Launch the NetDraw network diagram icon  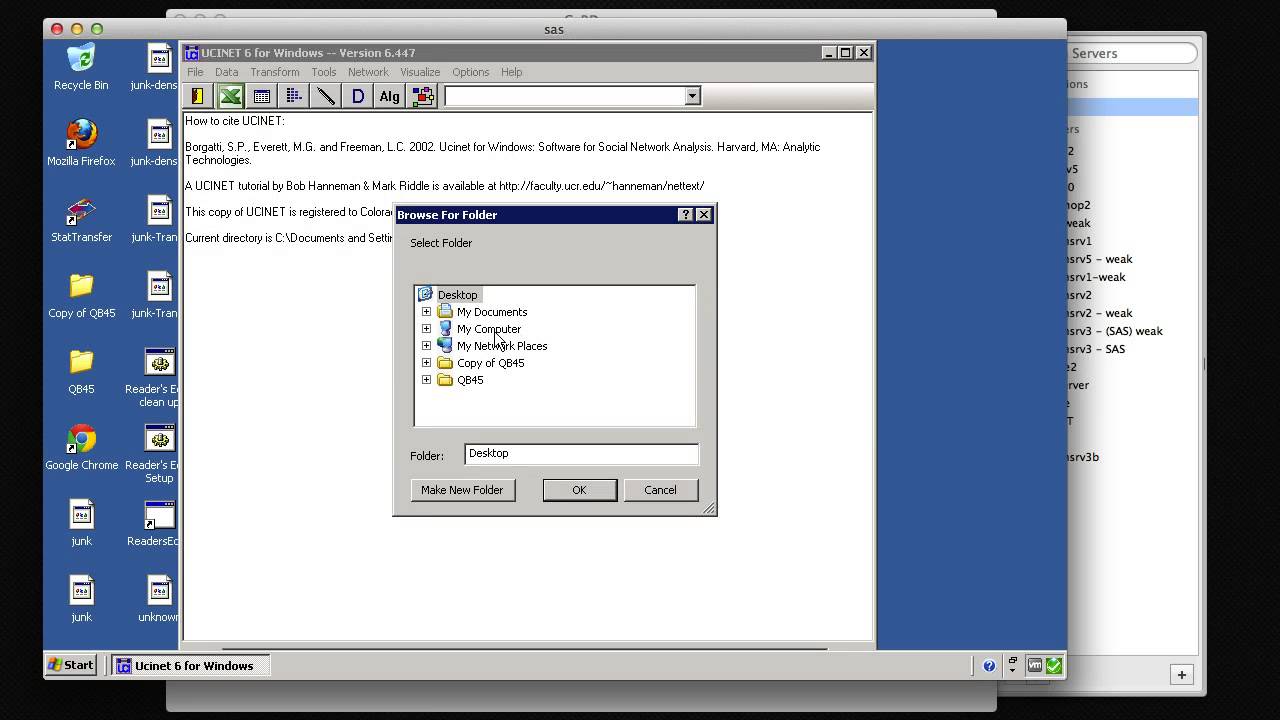[x=422, y=96]
